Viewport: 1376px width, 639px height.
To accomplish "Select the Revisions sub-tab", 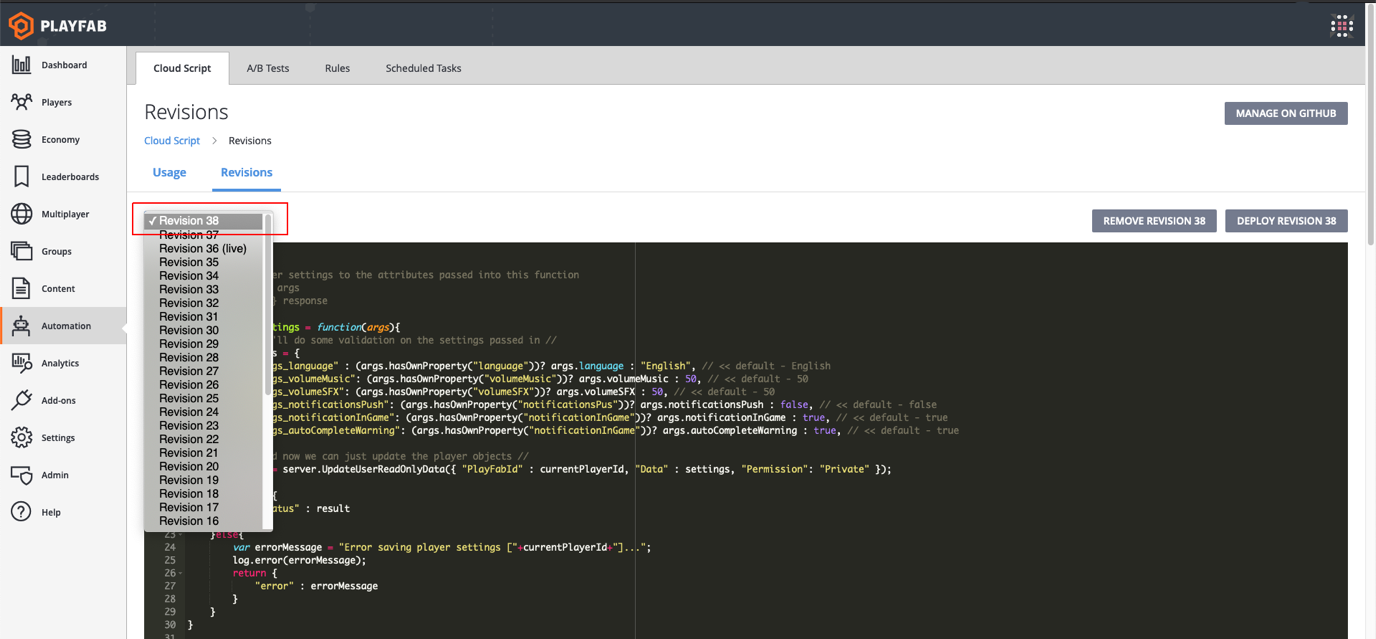I will 246,172.
